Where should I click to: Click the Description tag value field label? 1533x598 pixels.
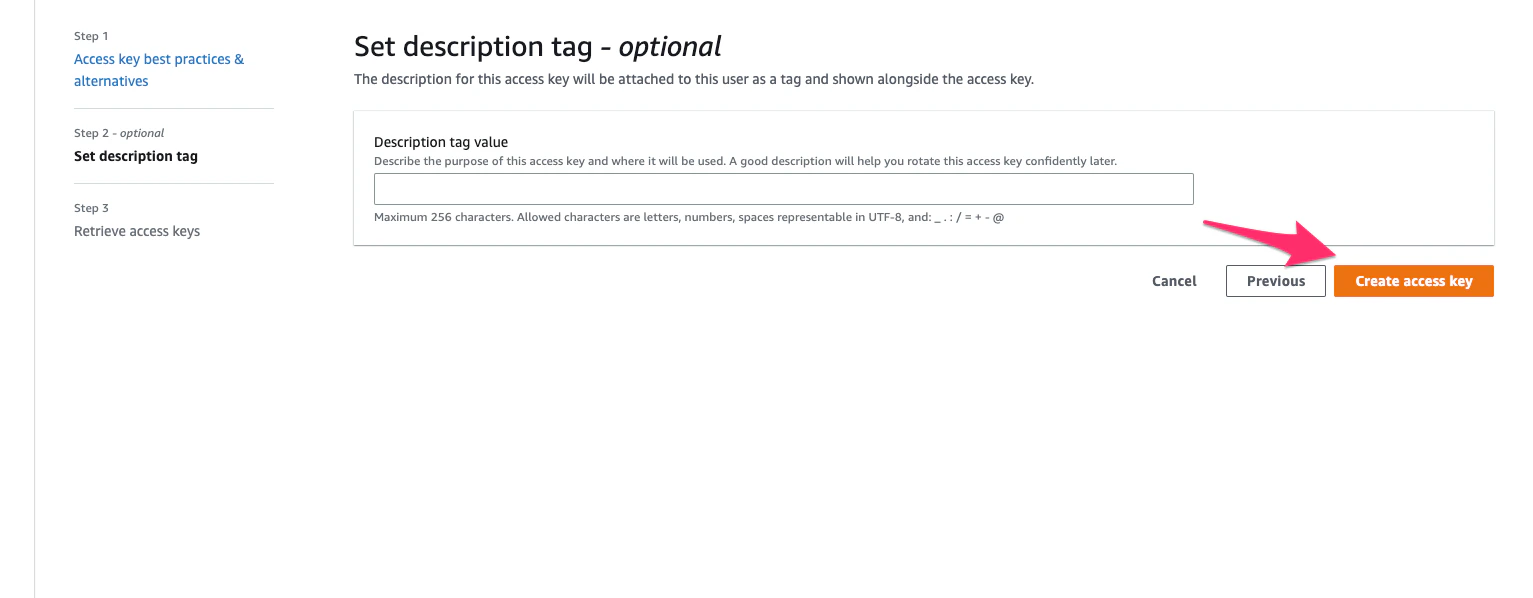(440, 142)
